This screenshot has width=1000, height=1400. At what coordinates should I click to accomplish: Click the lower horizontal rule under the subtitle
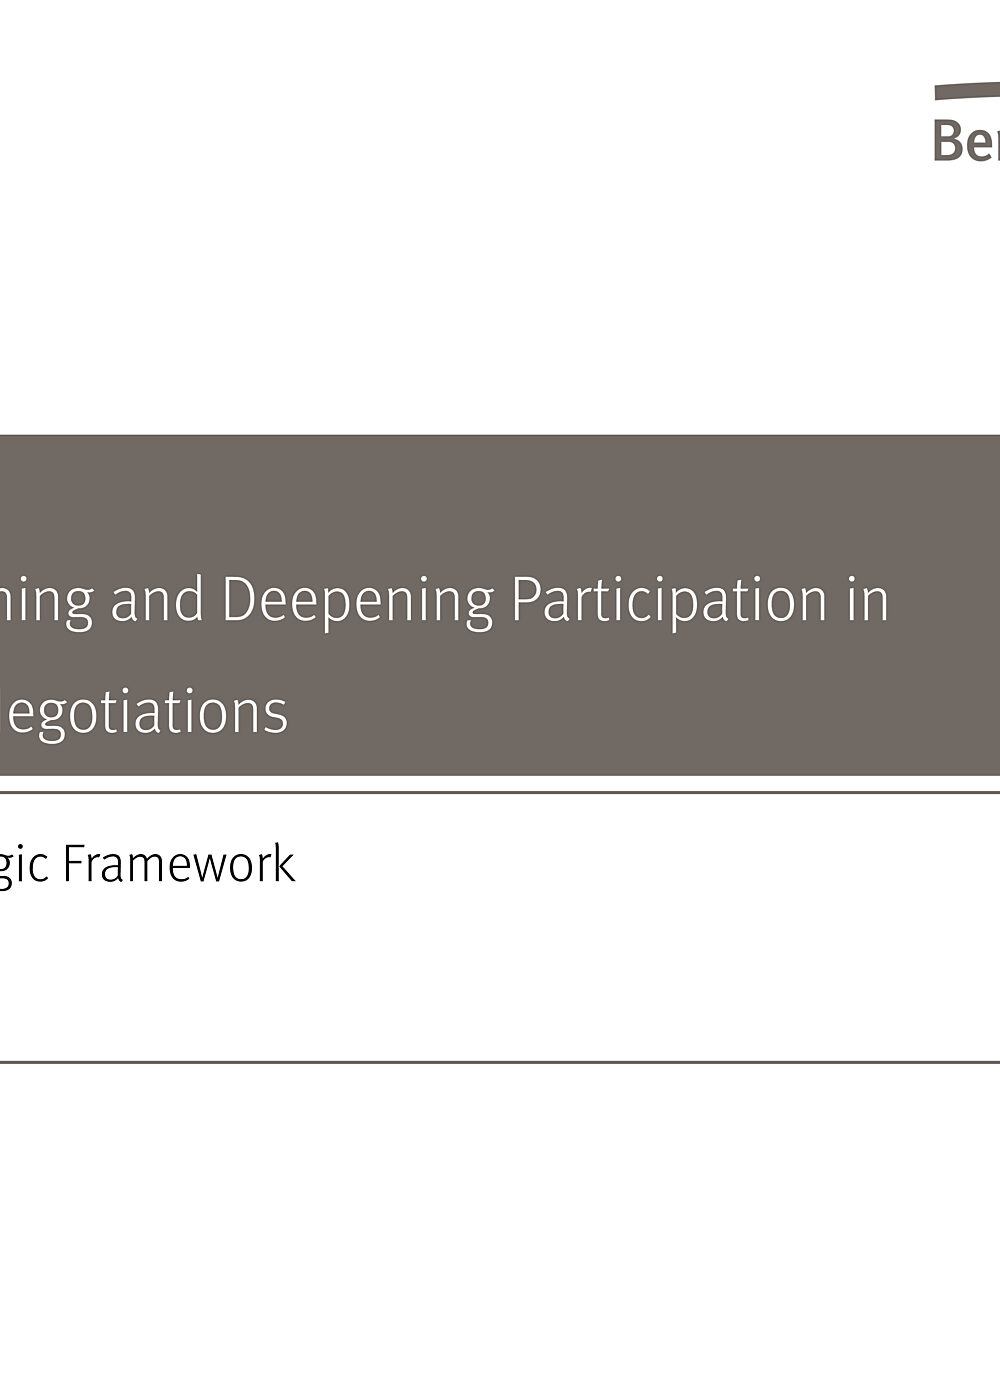click(500, 1062)
